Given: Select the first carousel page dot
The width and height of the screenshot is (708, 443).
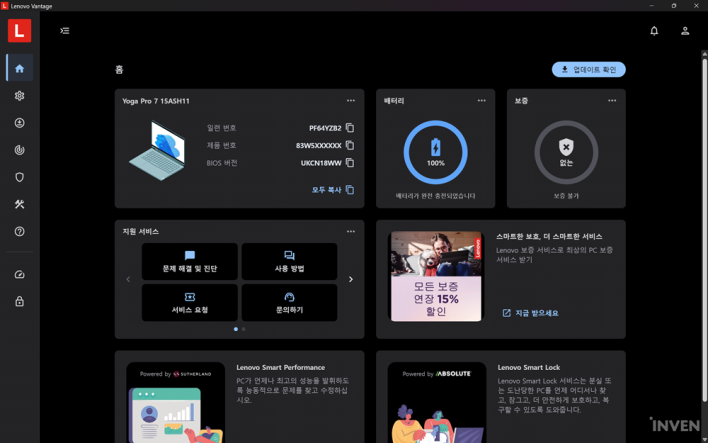Looking at the screenshot, I should click(236, 329).
